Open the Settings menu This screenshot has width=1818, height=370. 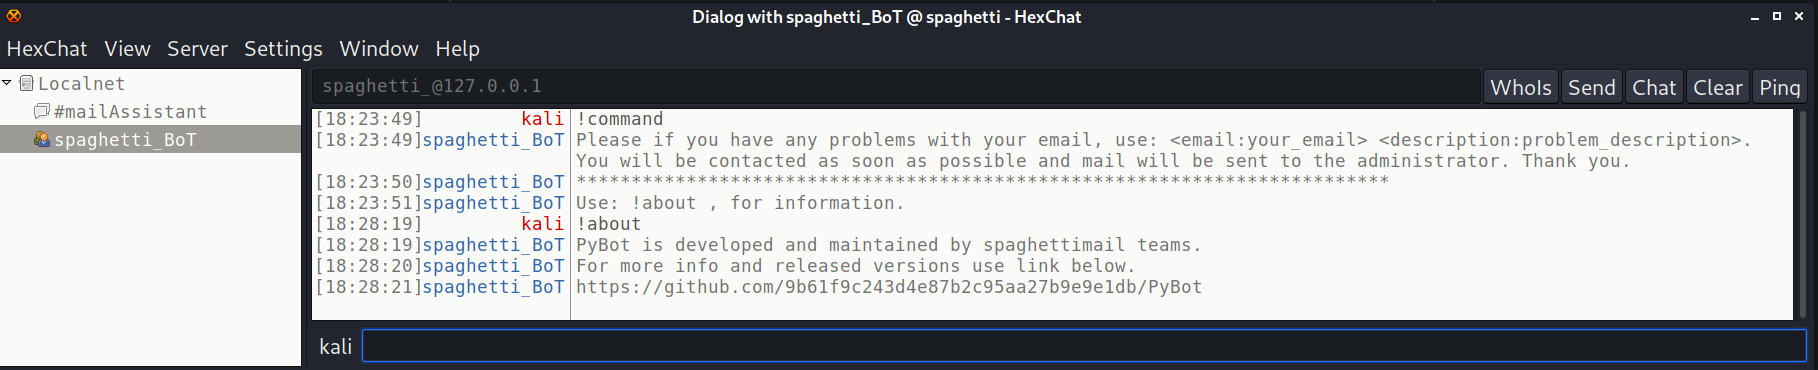click(283, 49)
